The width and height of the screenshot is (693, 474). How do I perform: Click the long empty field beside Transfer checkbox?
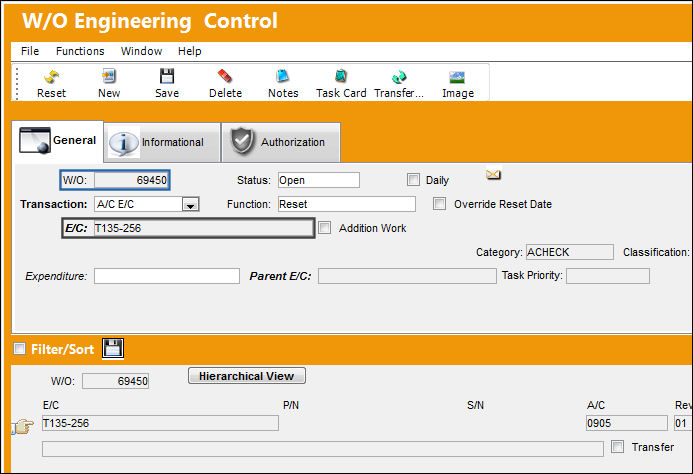coord(323,449)
